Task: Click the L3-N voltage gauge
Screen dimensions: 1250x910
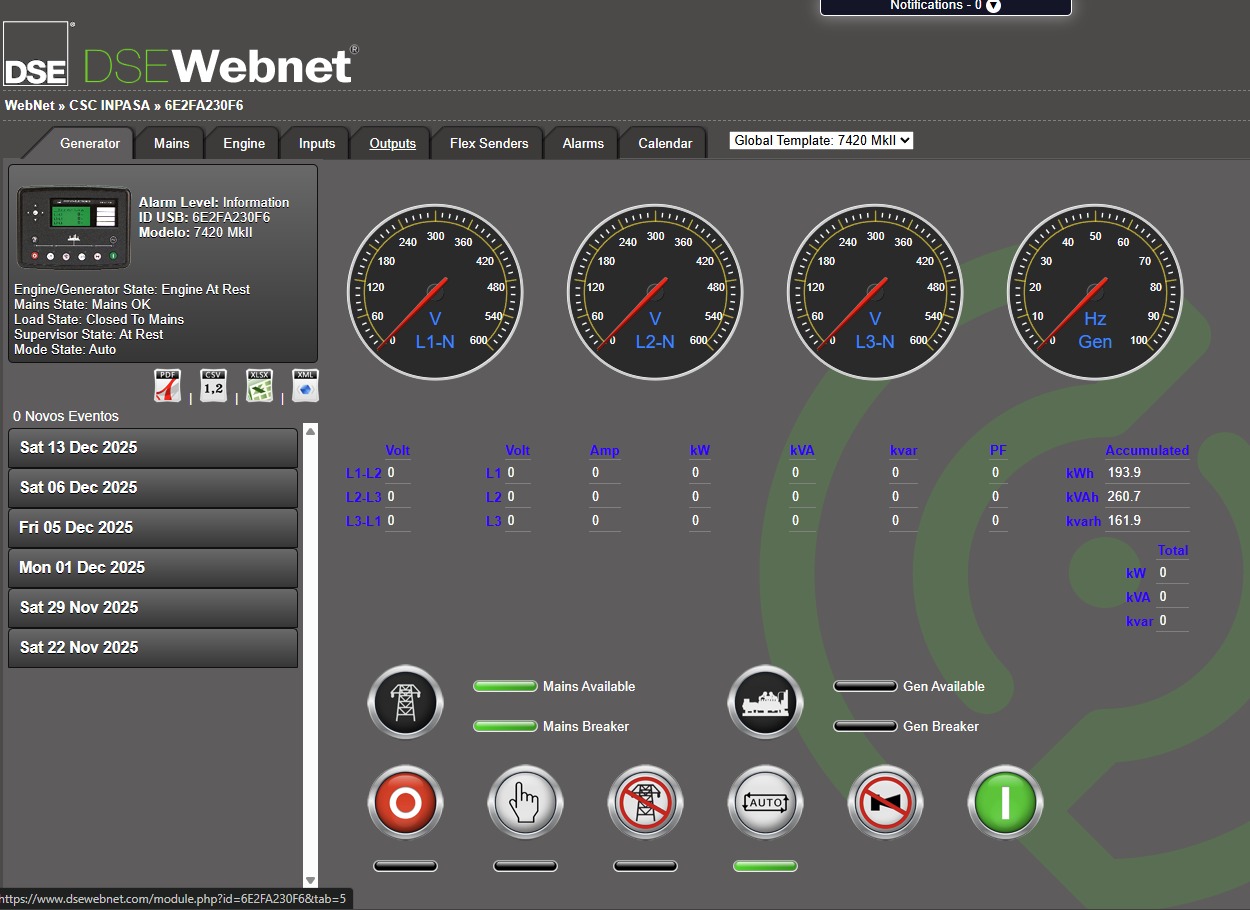Action: (875, 292)
